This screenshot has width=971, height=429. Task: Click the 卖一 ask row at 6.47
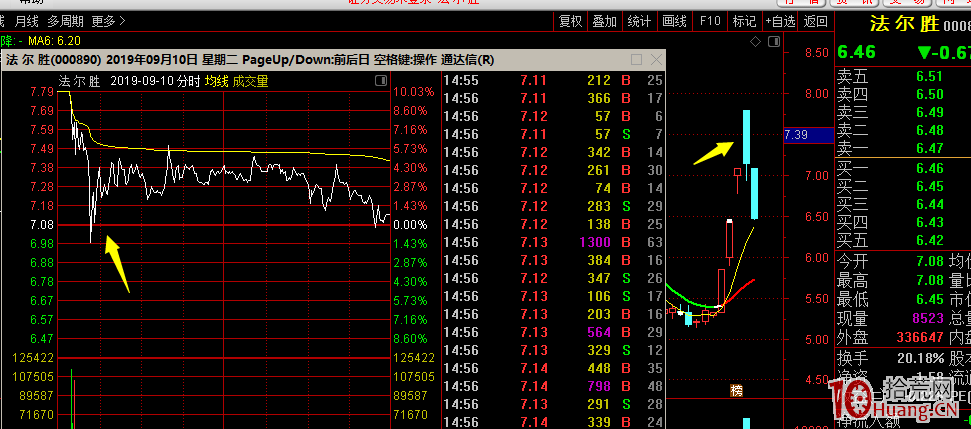tap(904, 149)
